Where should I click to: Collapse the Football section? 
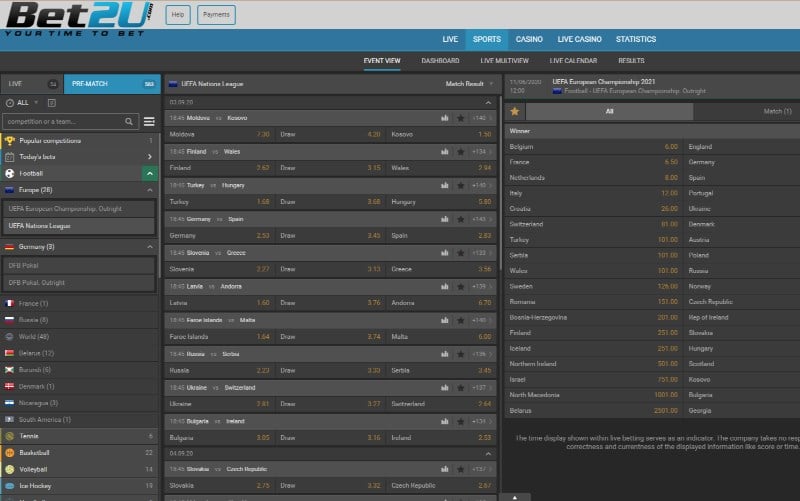point(149,173)
